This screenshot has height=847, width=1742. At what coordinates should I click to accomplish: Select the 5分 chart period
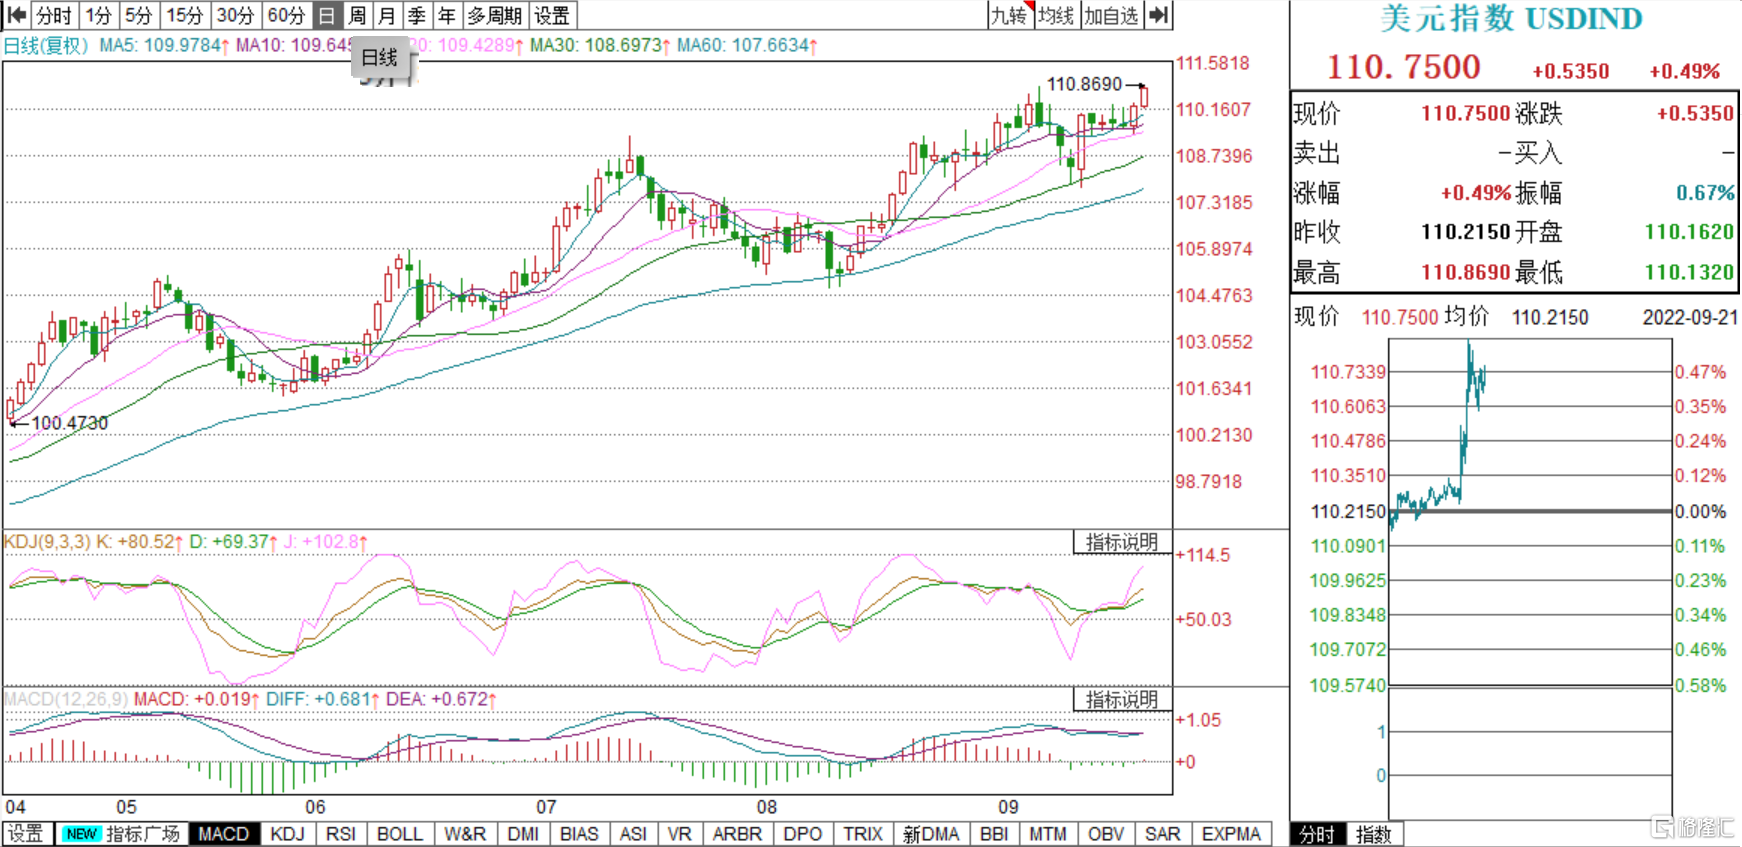[139, 15]
